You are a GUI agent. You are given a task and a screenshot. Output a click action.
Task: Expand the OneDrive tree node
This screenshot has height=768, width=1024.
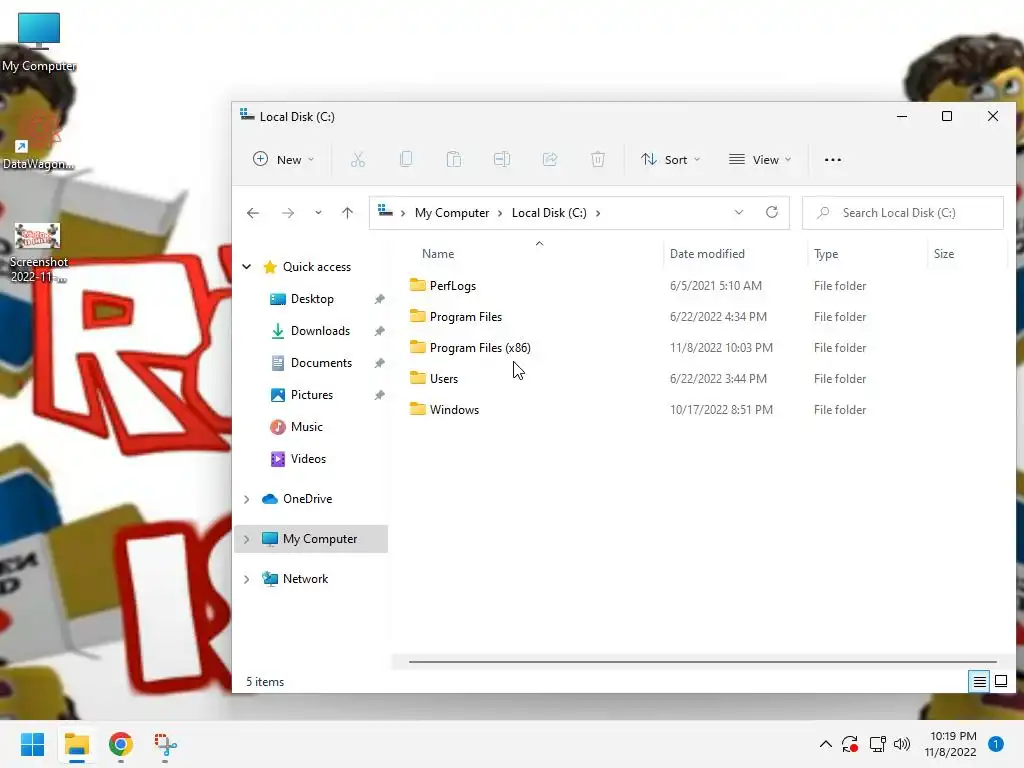(247, 499)
